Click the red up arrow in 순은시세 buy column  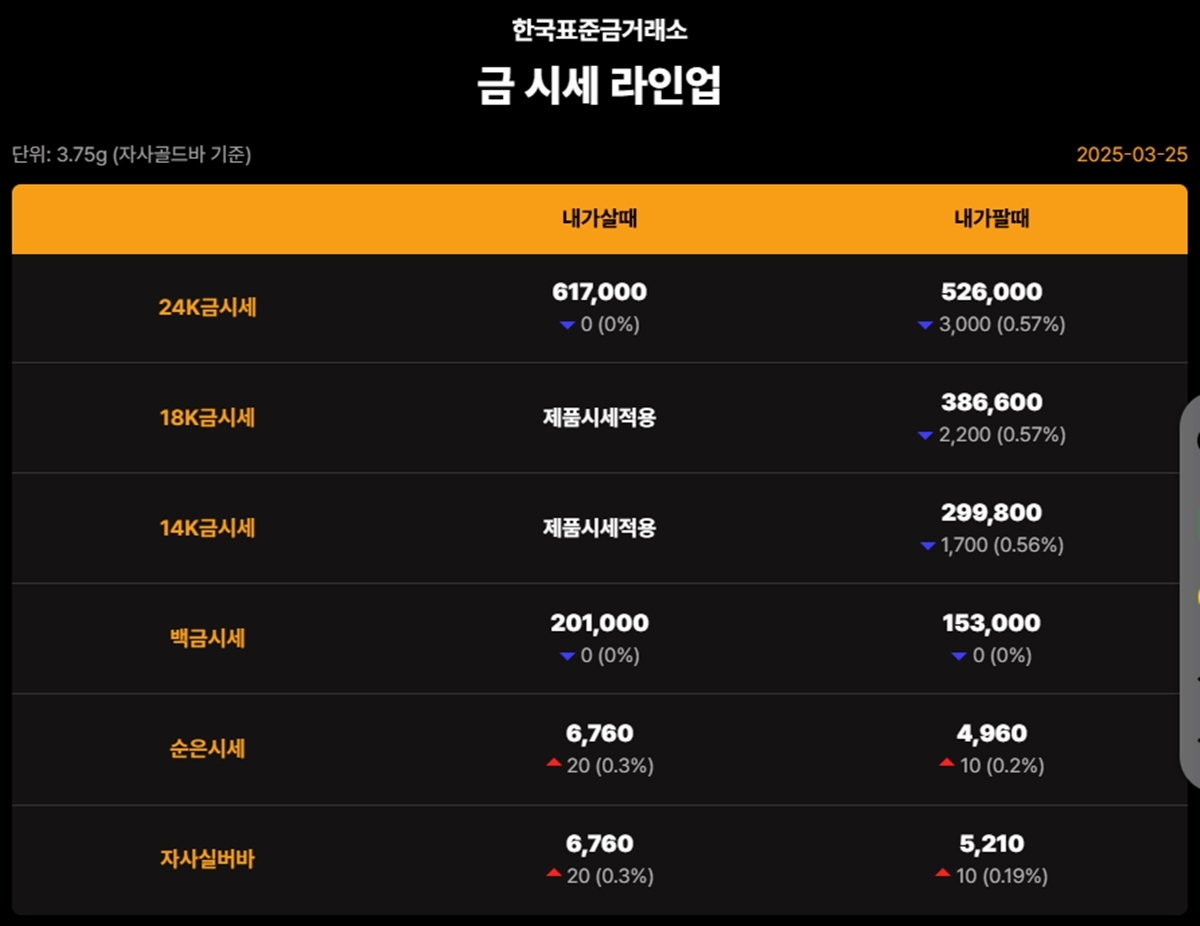(553, 764)
